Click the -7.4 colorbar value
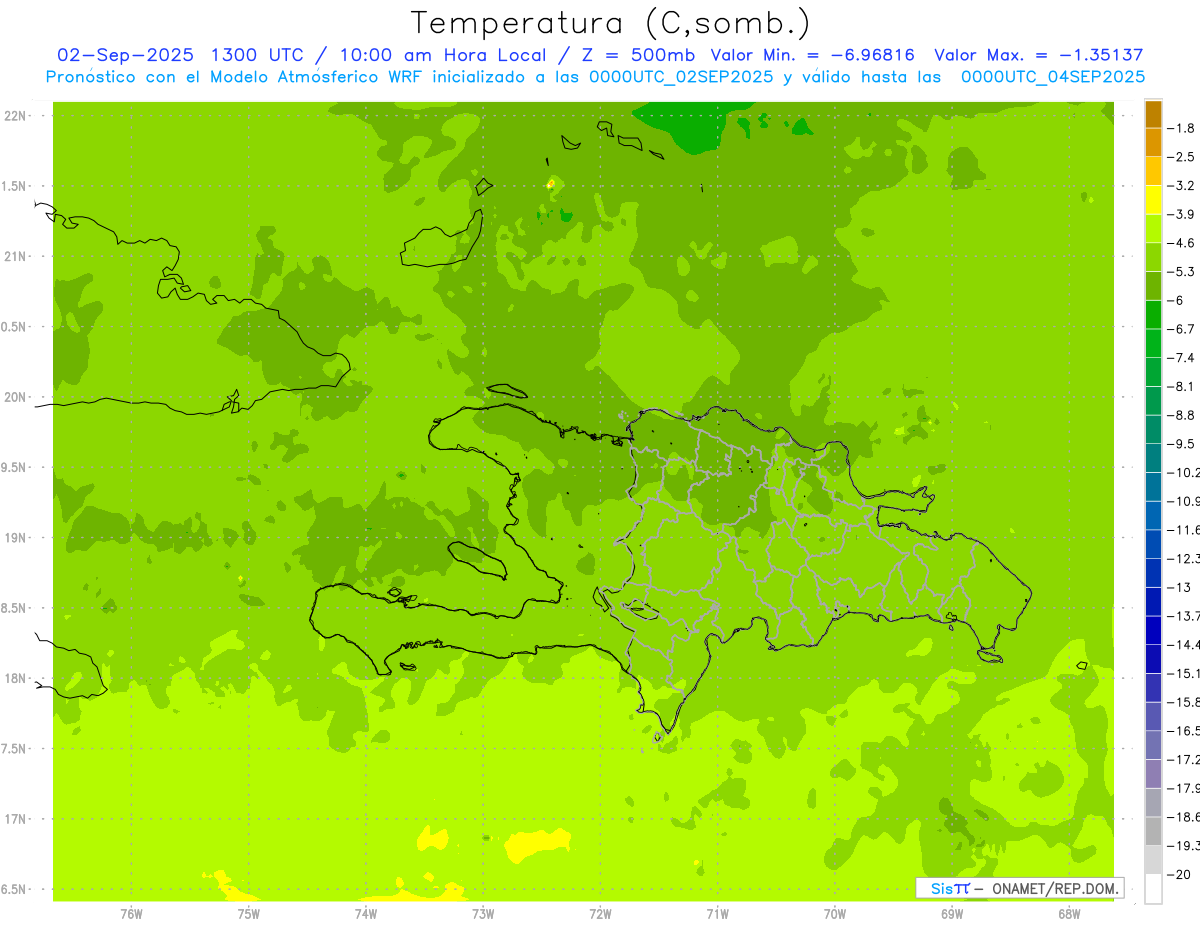Screen dimensions: 1200x927 coord(1182,357)
